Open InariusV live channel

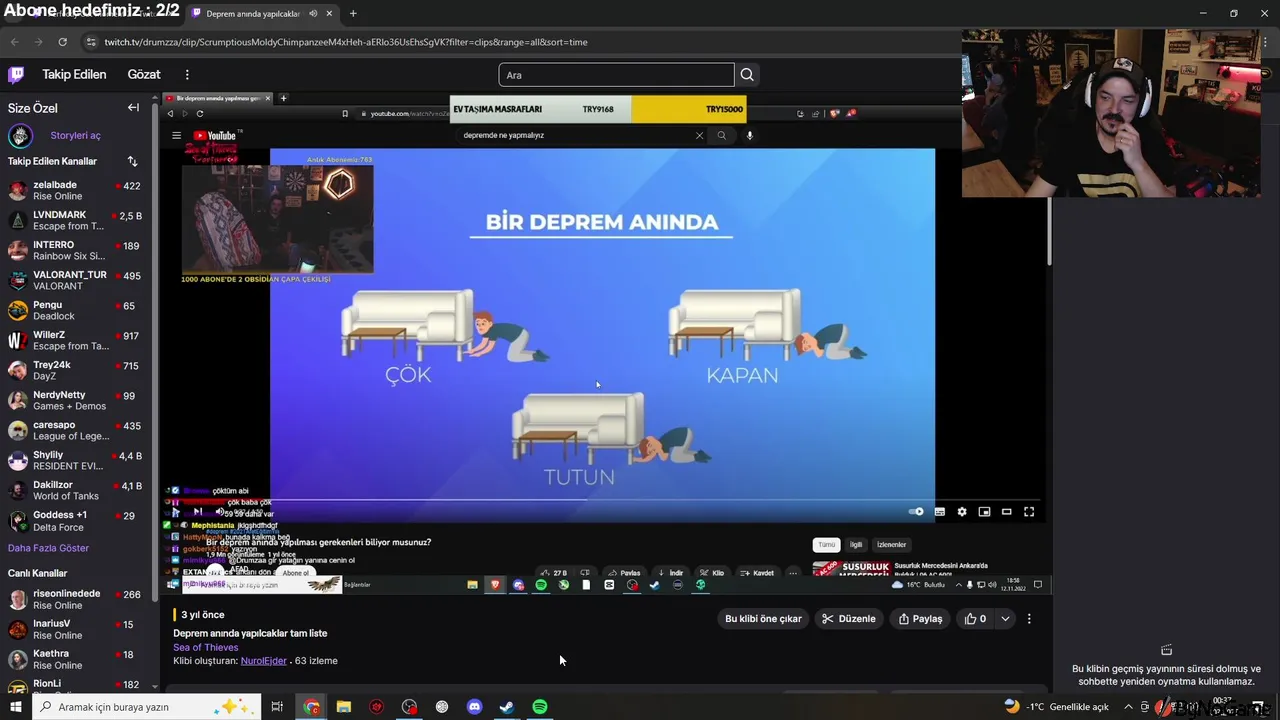(x=76, y=629)
